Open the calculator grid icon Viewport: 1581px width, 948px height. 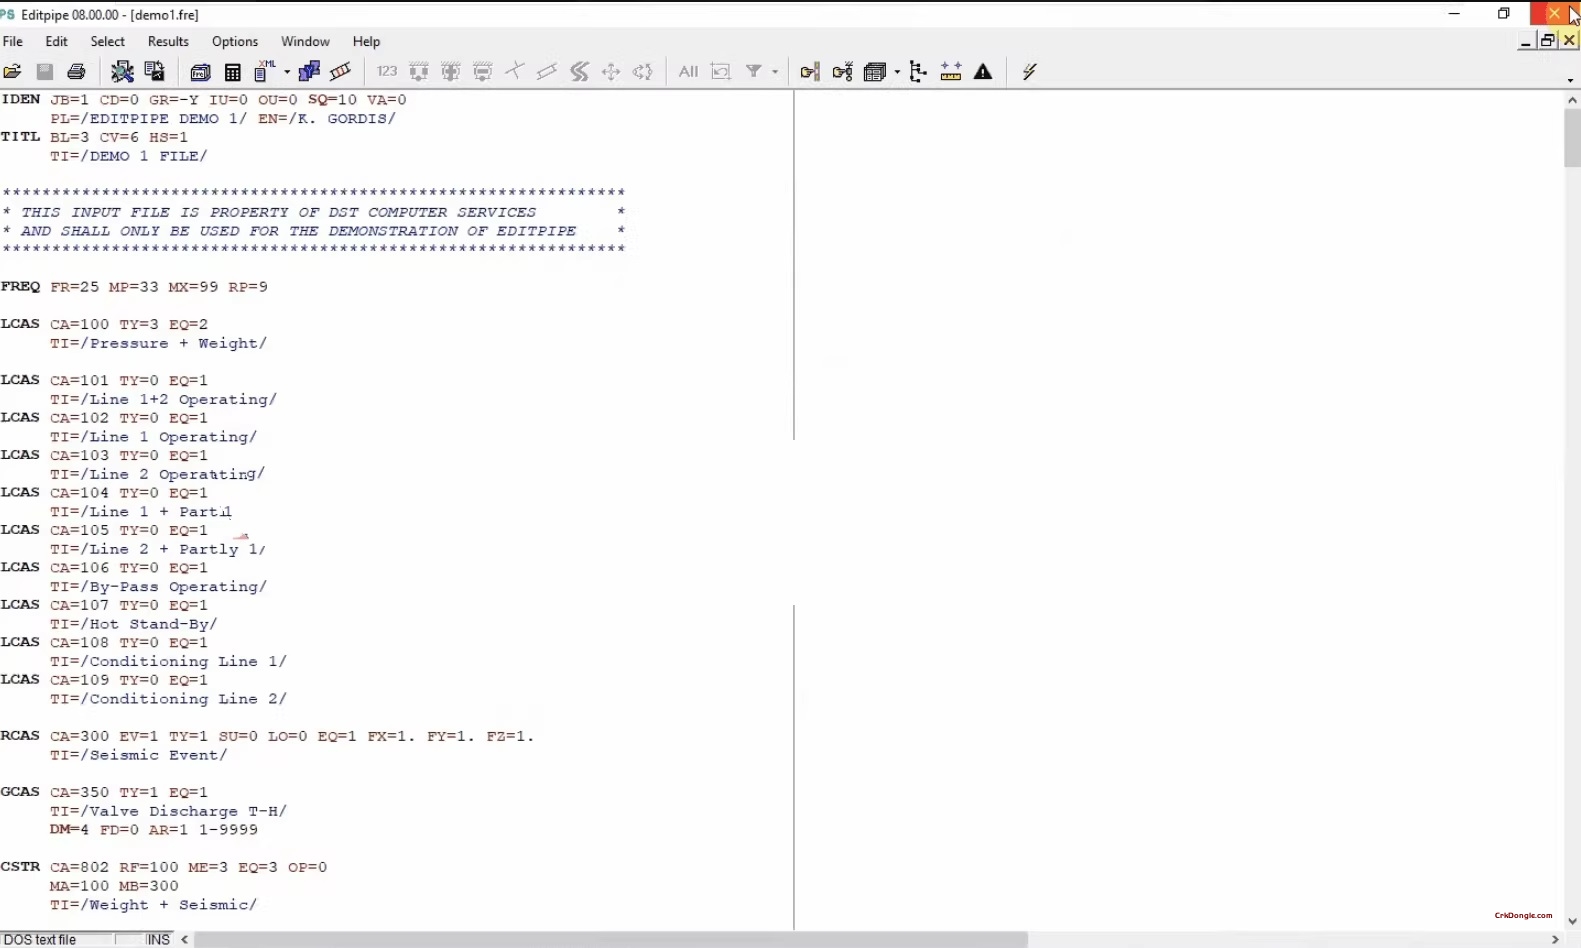pyautogui.click(x=233, y=71)
